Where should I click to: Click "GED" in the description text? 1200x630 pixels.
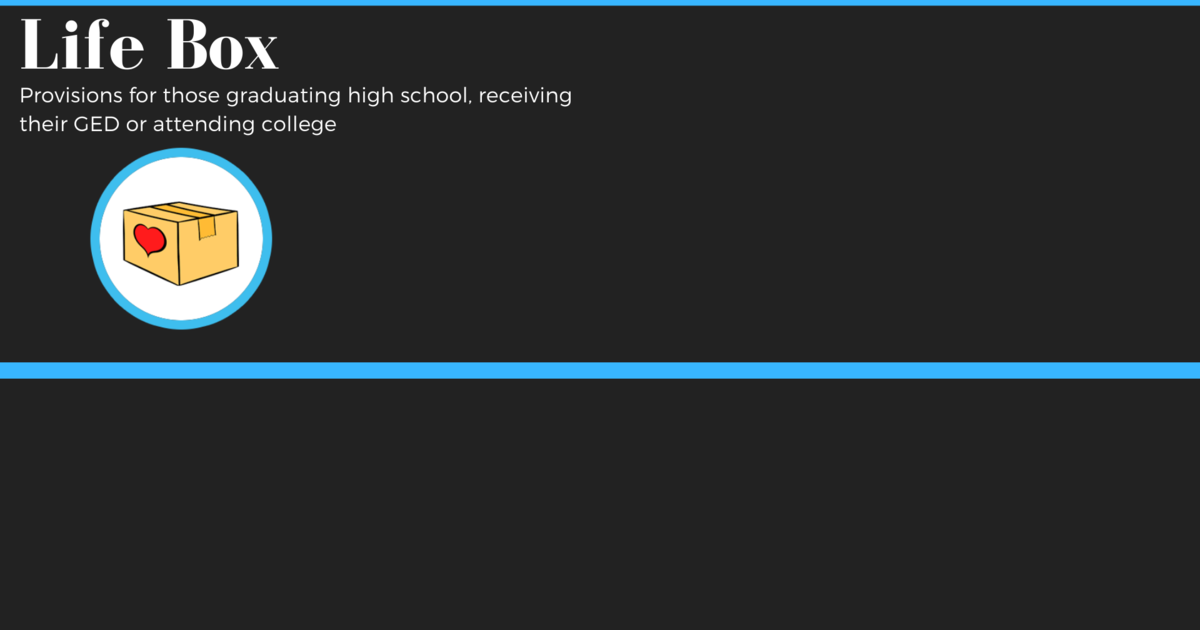pyautogui.click(x=94, y=125)
